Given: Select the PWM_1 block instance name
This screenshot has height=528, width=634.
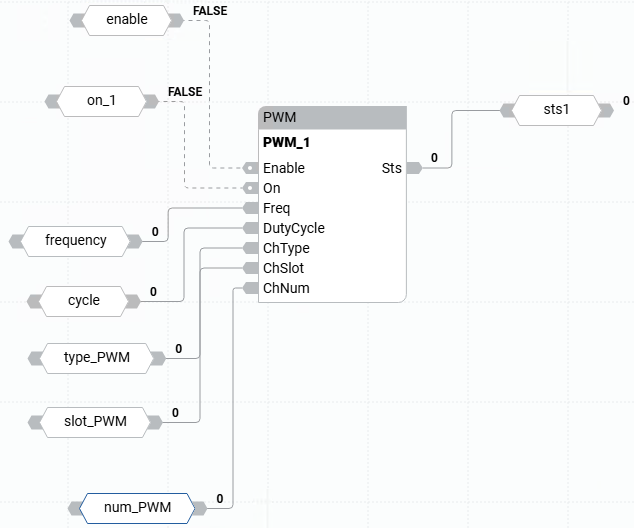Looking at the screenshot, I should (288, 142).
